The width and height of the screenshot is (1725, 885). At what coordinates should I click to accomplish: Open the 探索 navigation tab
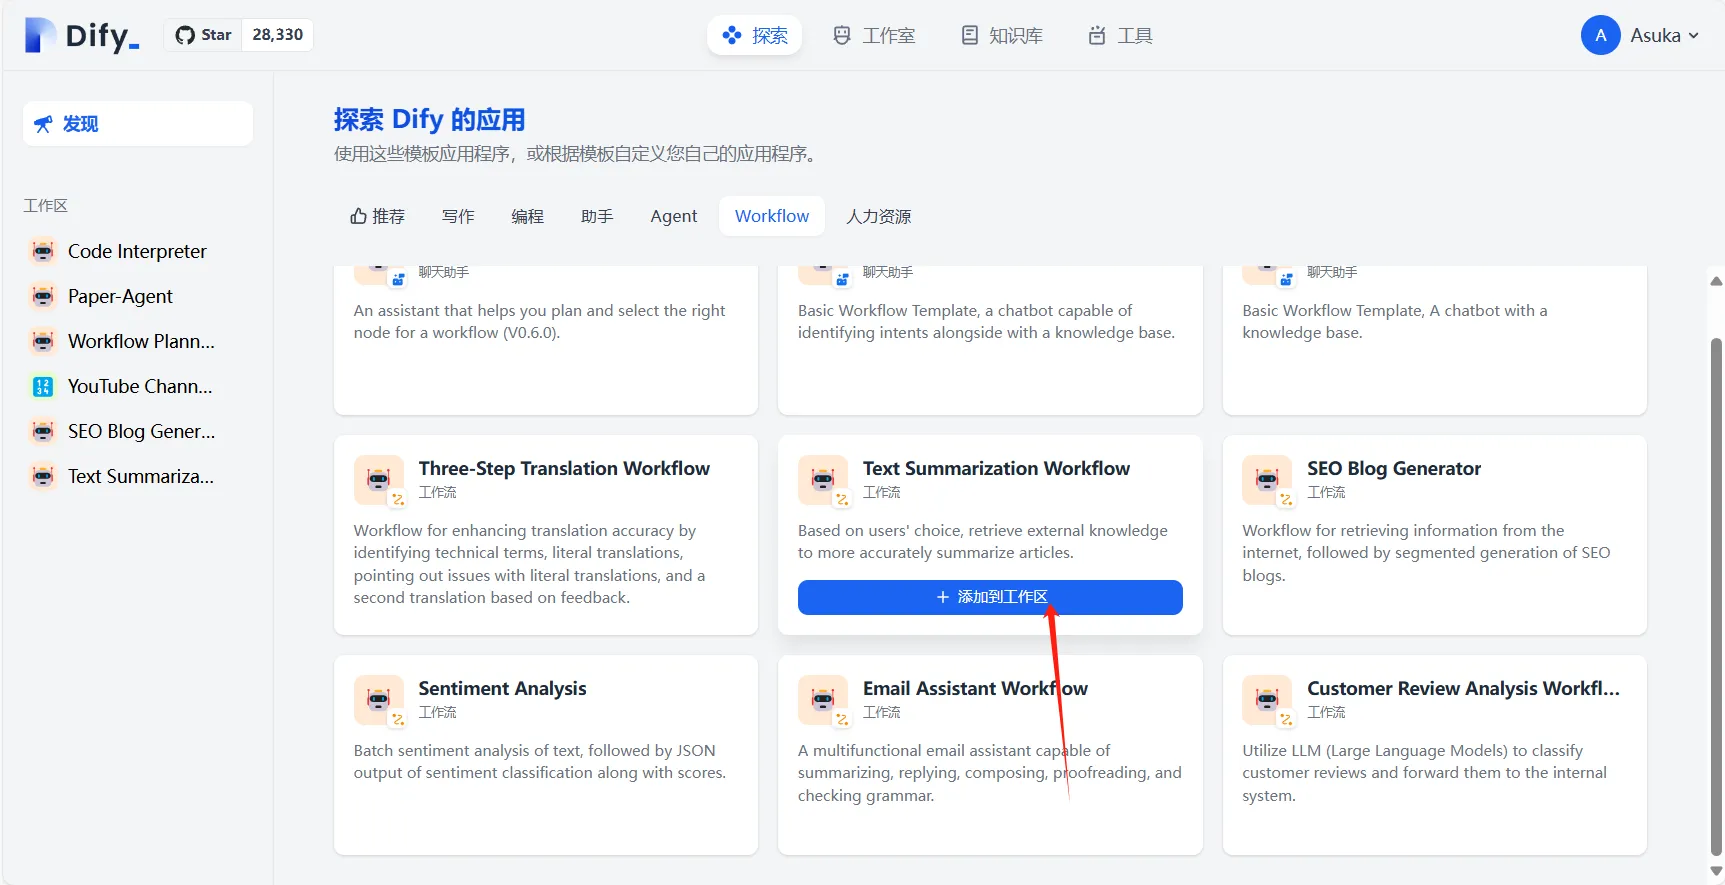point(755,36)
